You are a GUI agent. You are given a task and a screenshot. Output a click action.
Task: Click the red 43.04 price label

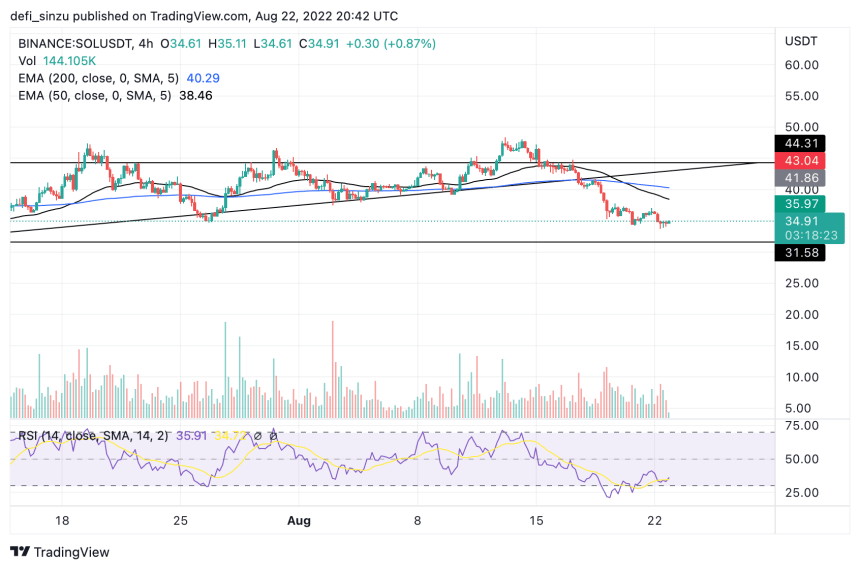click(800, 161)
